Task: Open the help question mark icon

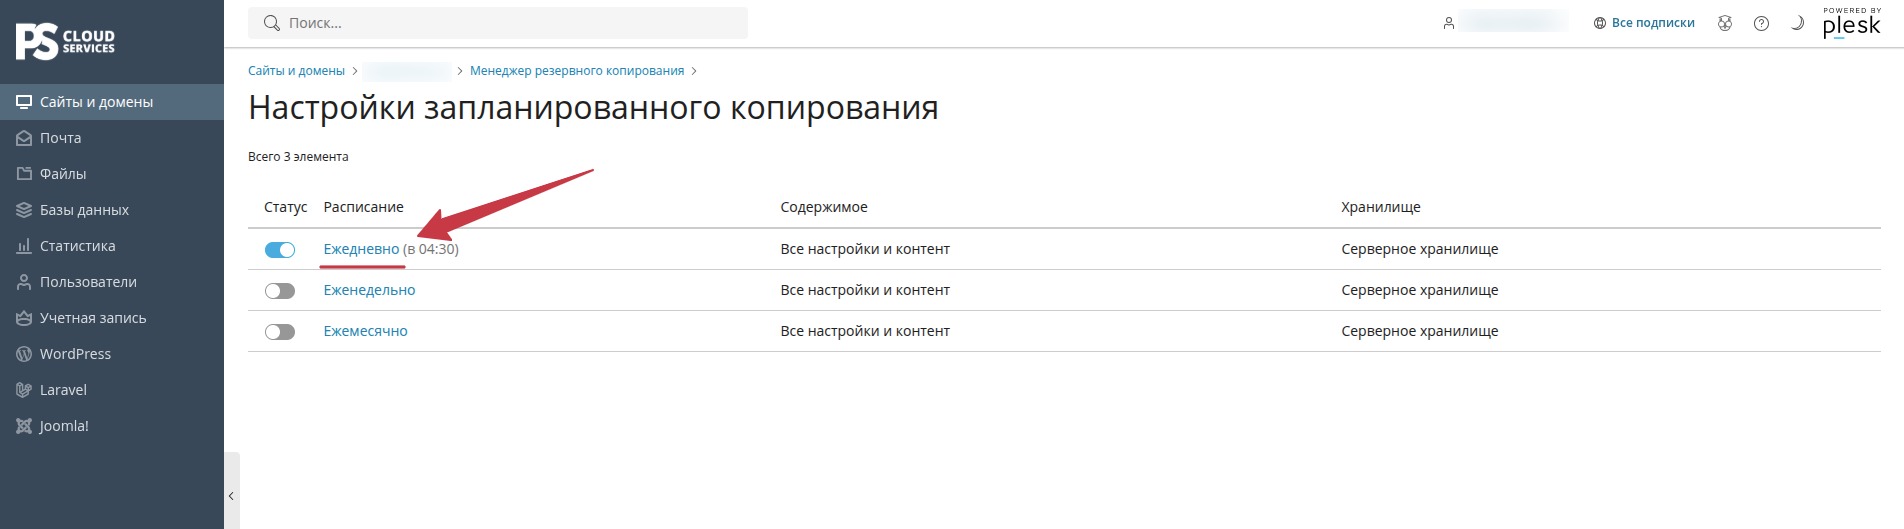Action: [1761, 23]
